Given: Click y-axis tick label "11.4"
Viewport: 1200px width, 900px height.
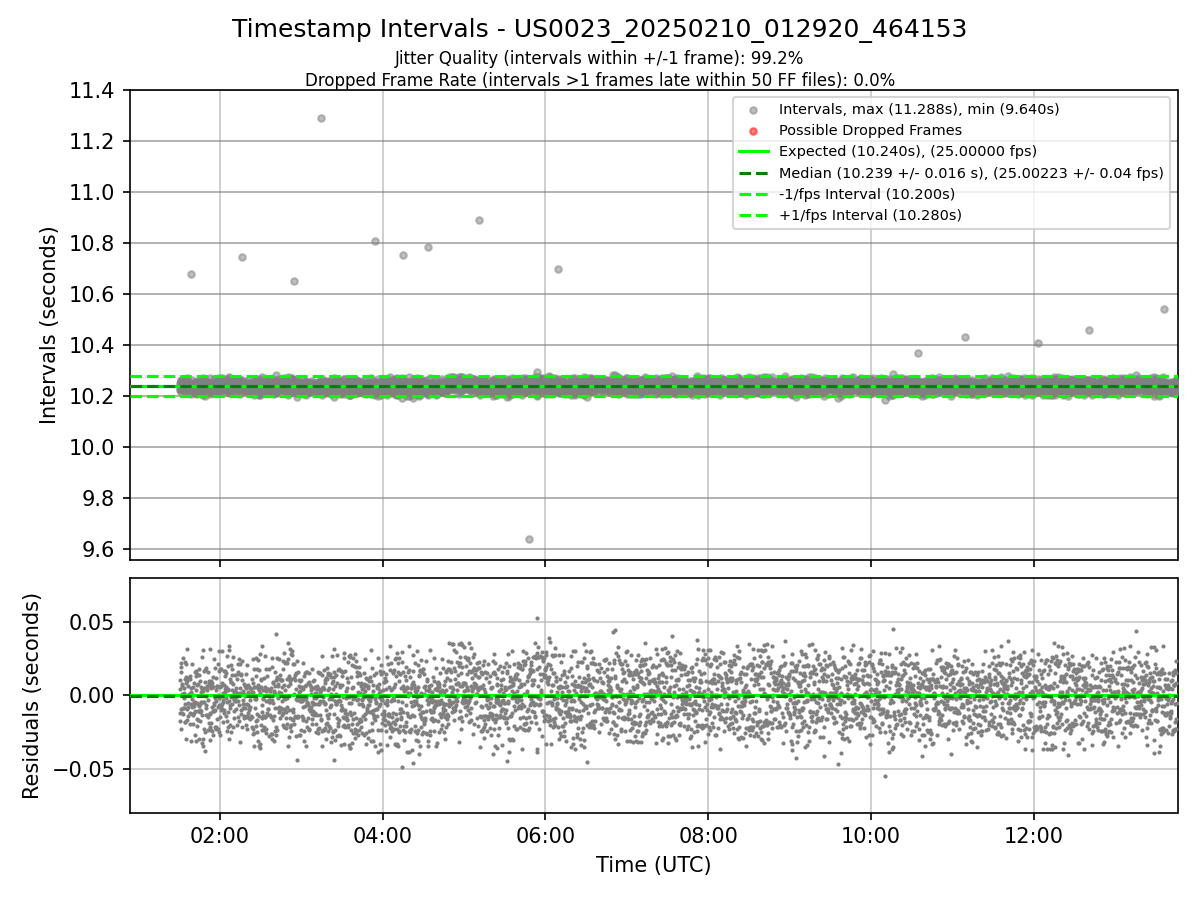Looking at the screenshot, I should coord(94,91).
